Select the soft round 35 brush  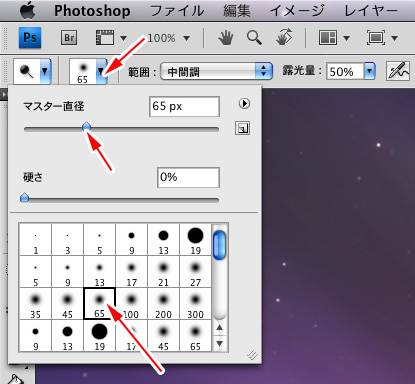[x=35, y=304]
